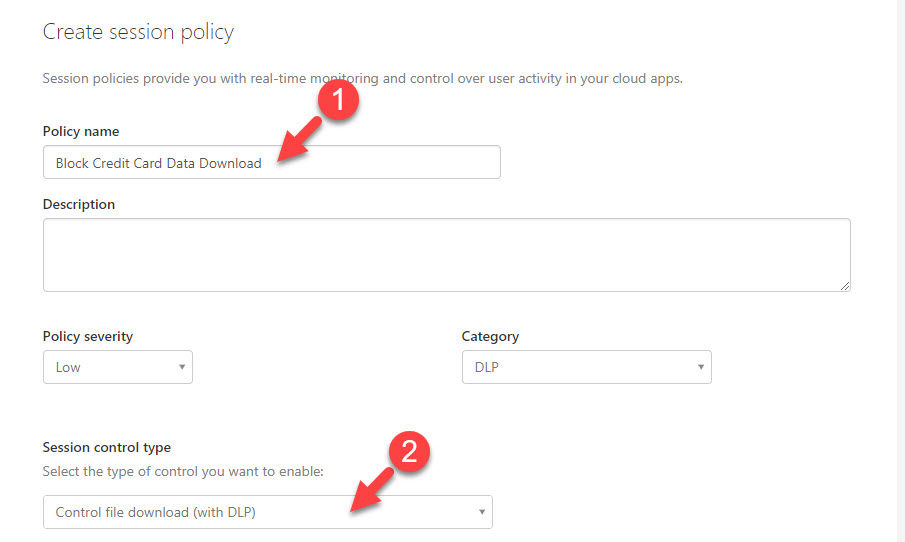Click the Description box resize handle
The width and height of the screenshot is (905, 542).
tap(844, 286)
